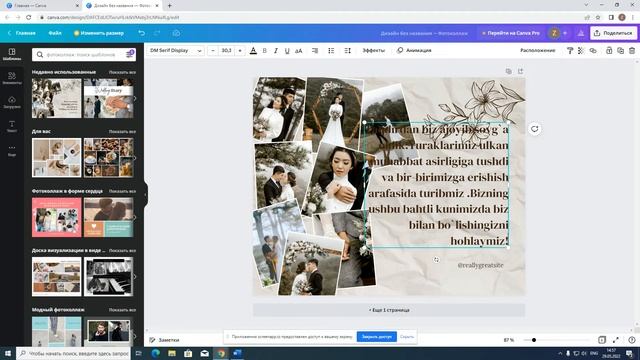
Task: Decrease font size with the minus button
Action: (213, 51)
